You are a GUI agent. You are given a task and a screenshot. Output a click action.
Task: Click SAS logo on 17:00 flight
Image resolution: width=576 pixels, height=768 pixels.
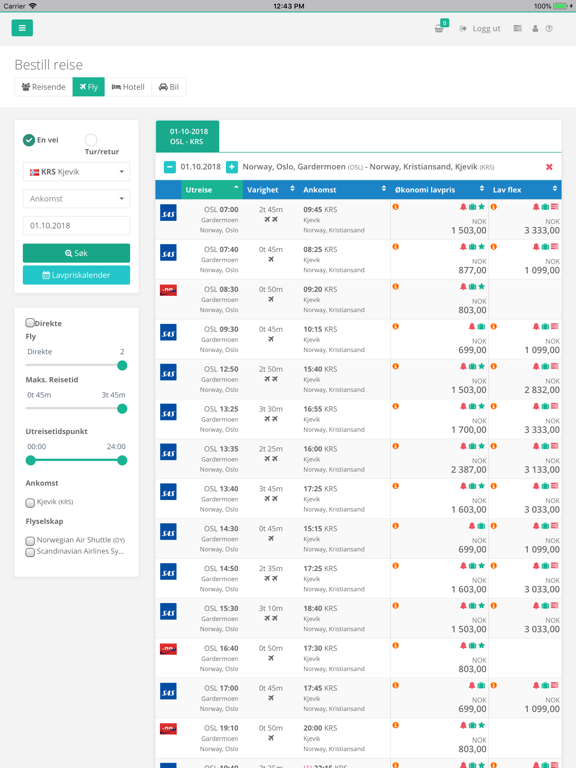pyautogui.click(x=168, y=692)
